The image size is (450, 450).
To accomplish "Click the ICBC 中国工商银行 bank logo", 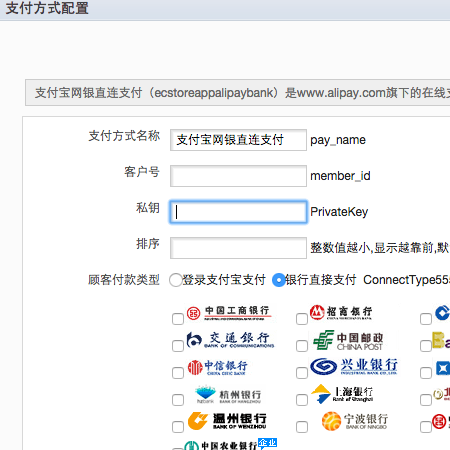I will 228,313.
